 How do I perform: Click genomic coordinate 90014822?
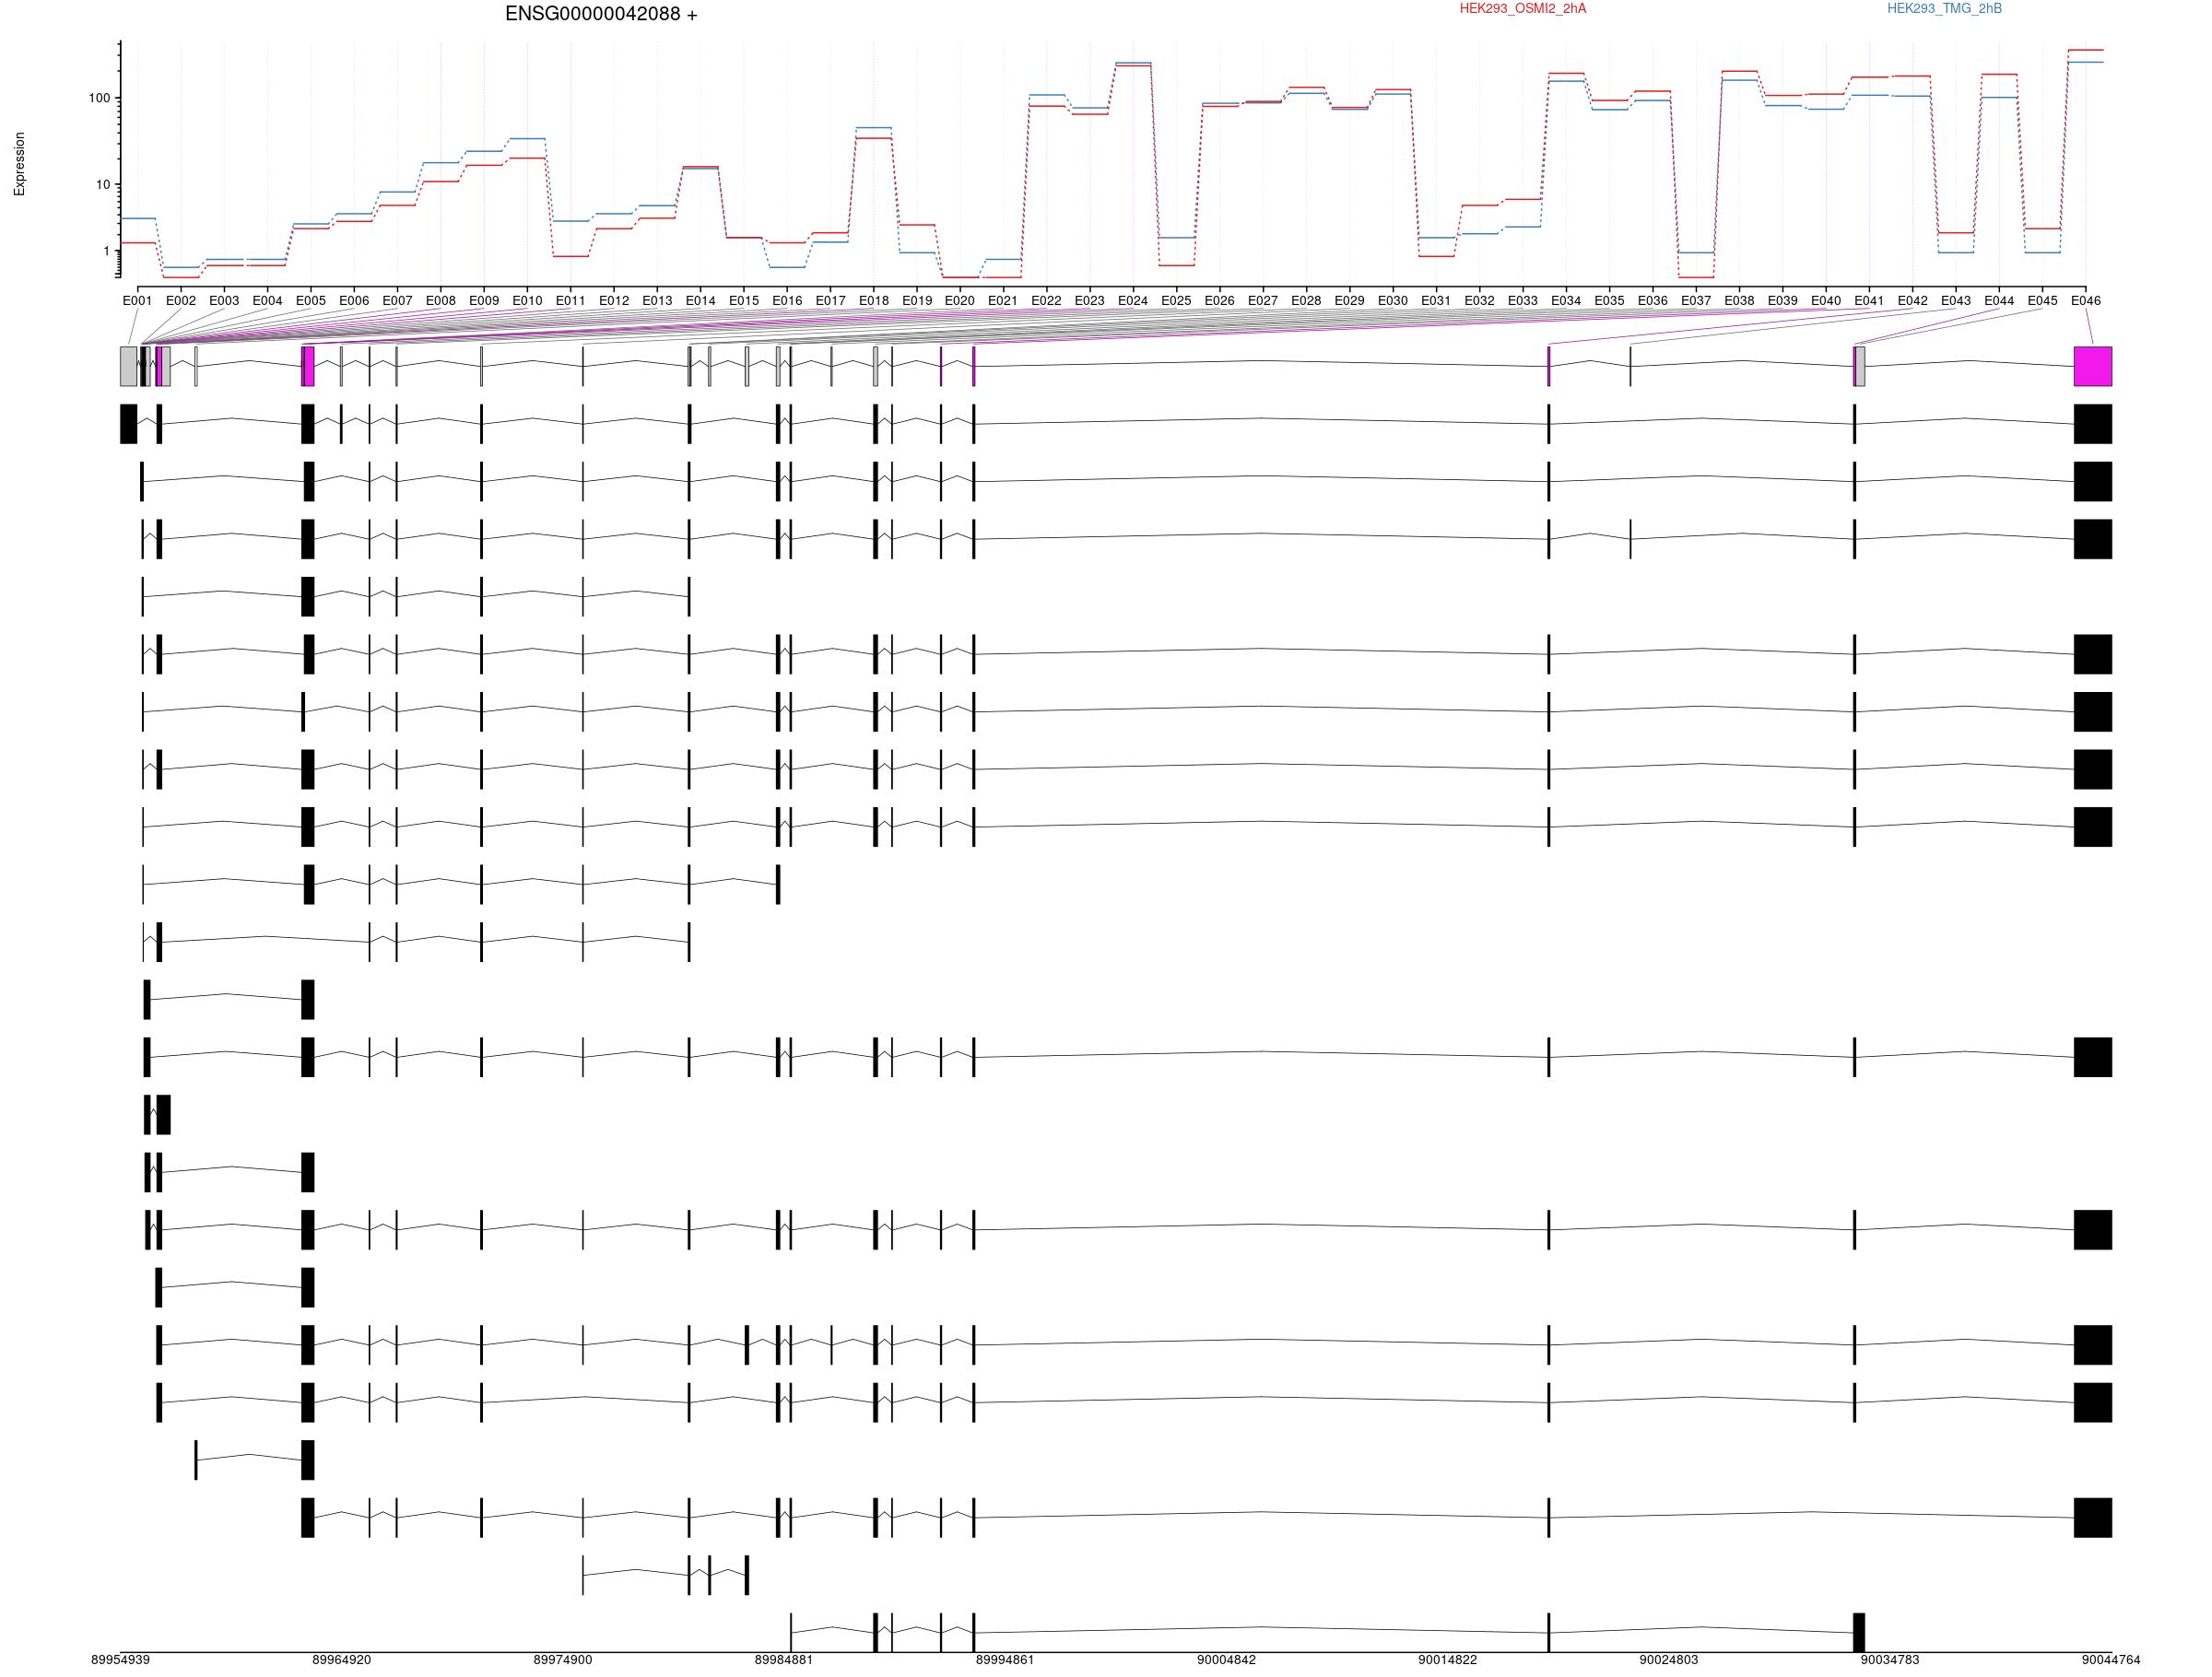[x=1447, y=1660]
